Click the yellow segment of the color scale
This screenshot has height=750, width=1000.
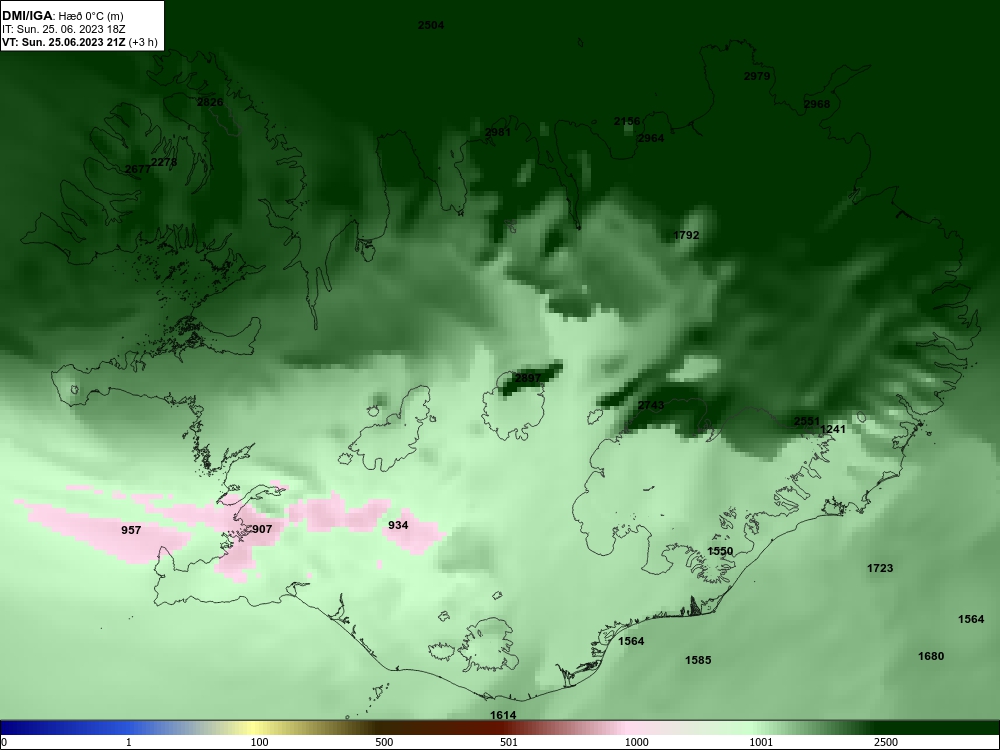pyautogui.click(x=255, y=728)
